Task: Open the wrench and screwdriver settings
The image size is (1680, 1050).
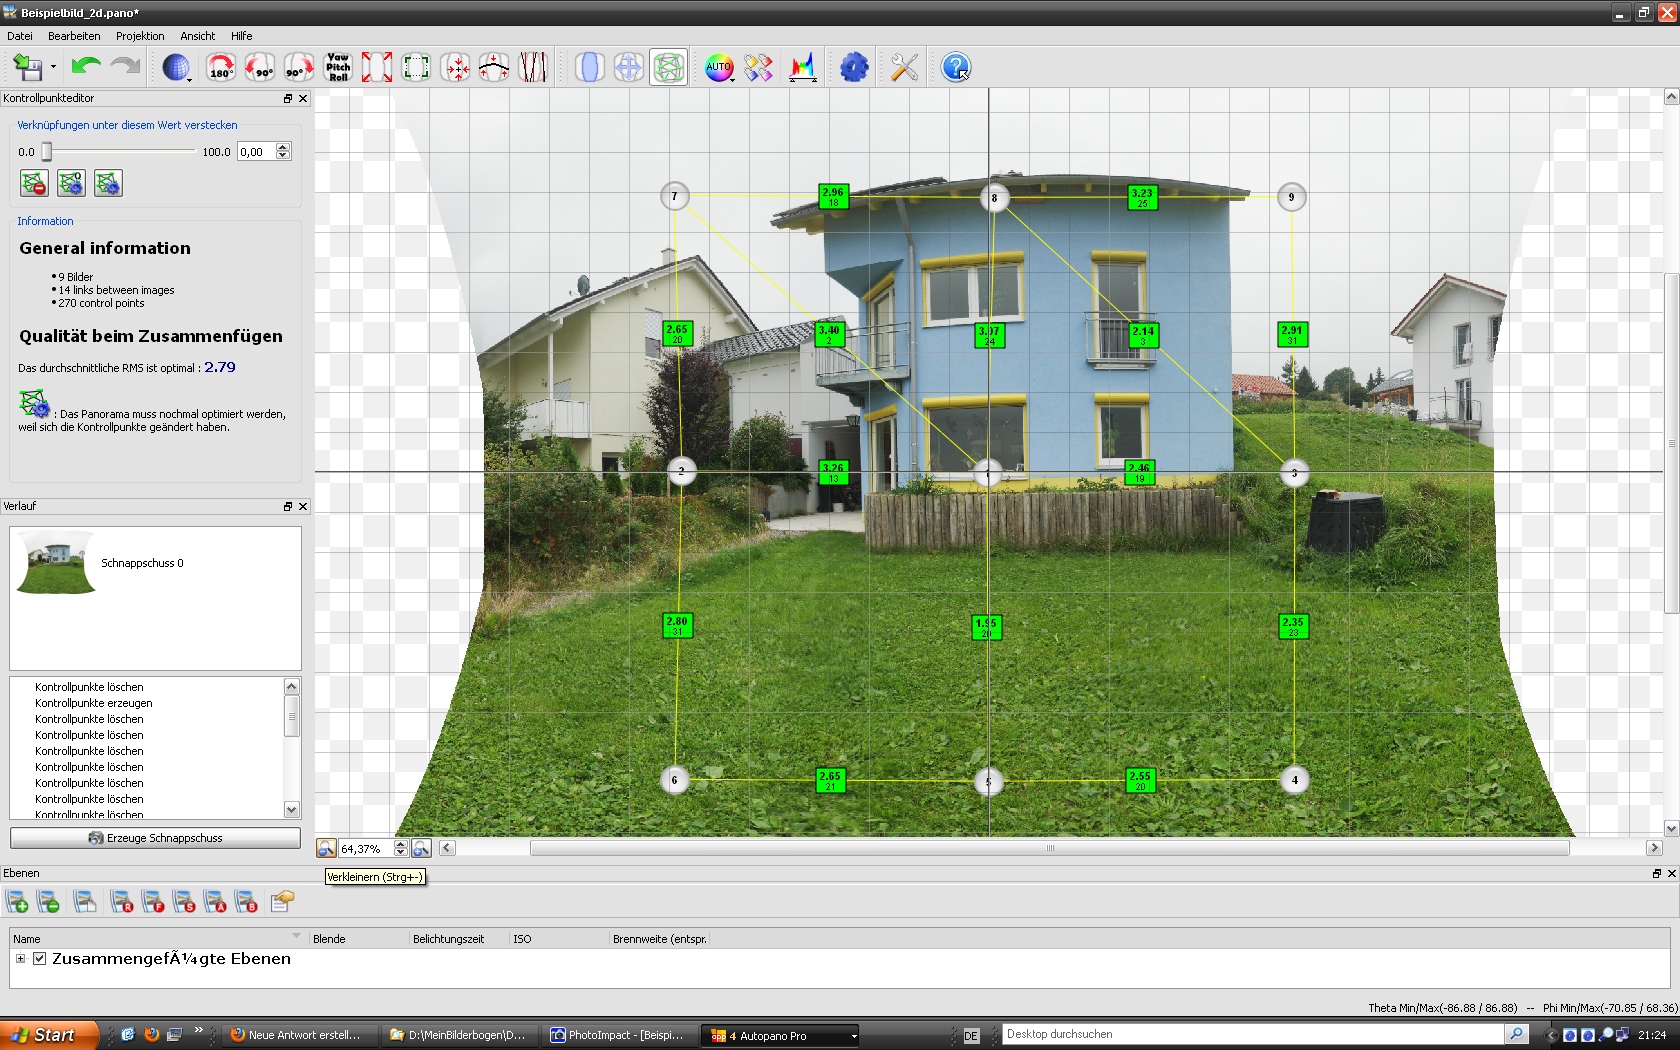Action: click(904, 67)
